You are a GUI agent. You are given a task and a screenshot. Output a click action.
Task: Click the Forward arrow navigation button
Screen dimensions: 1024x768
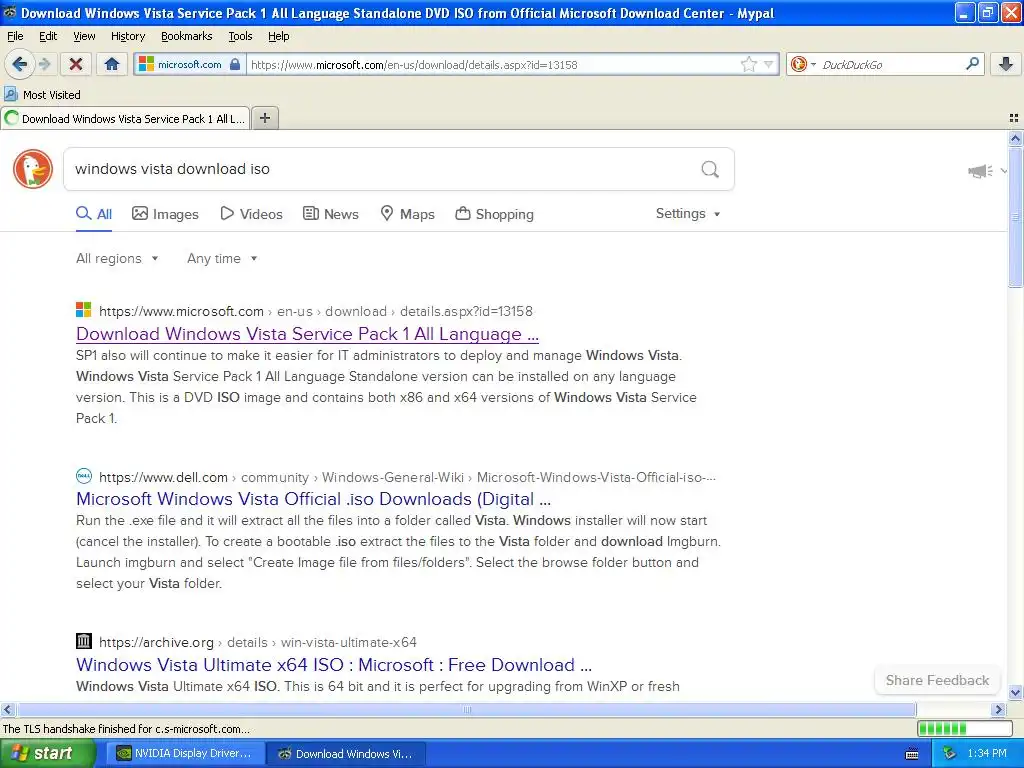44,64
